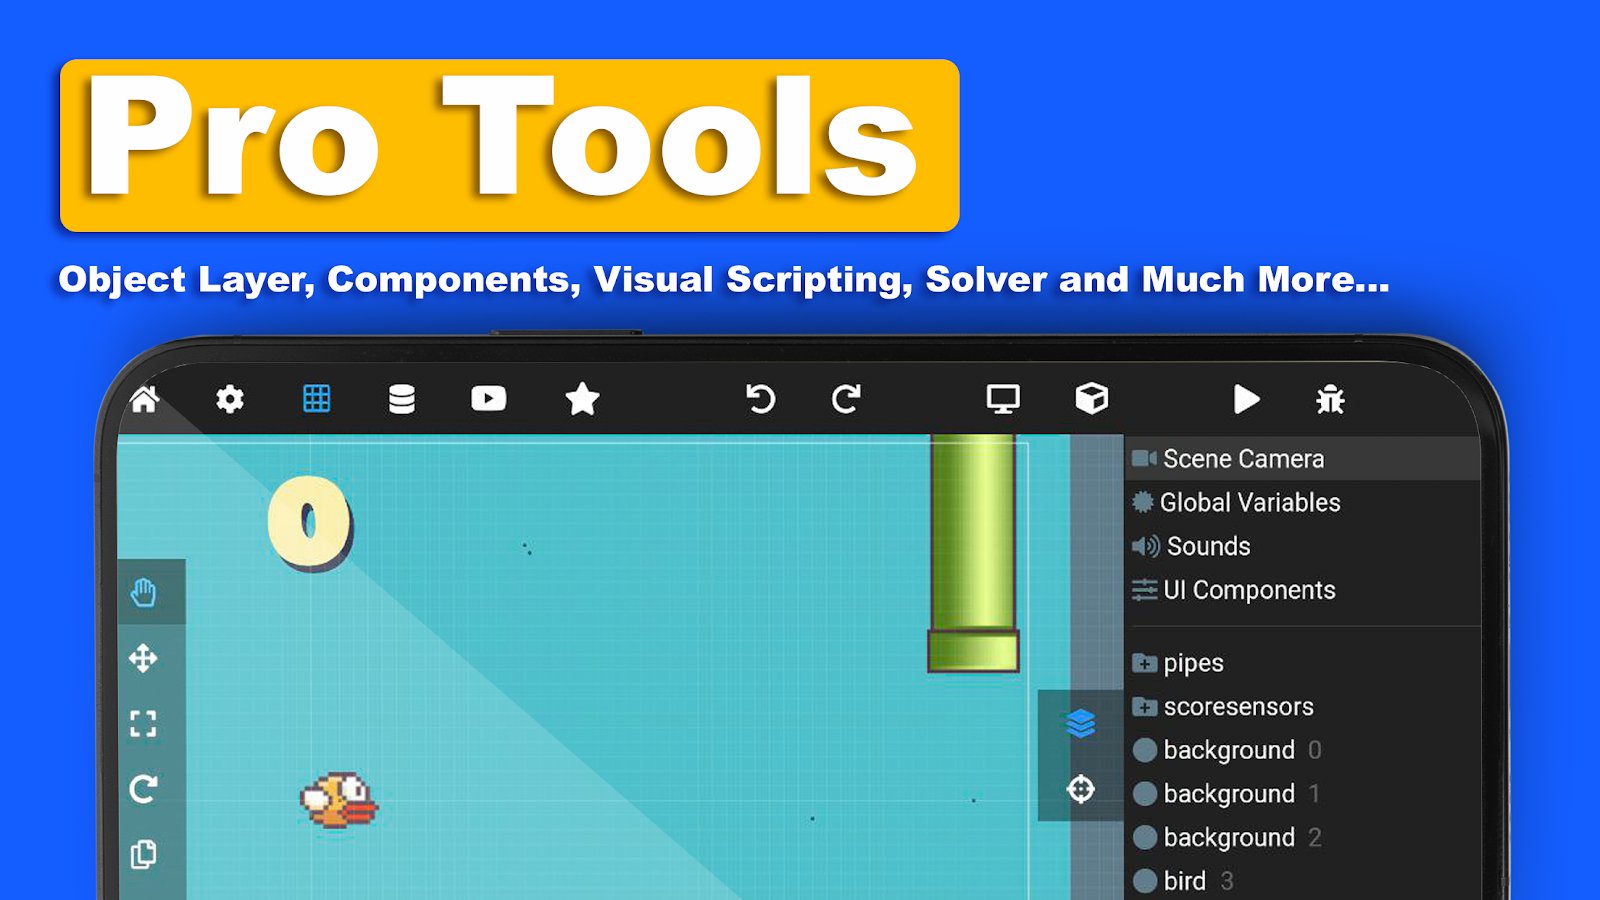Open the database stack icon

pos(402,399)
